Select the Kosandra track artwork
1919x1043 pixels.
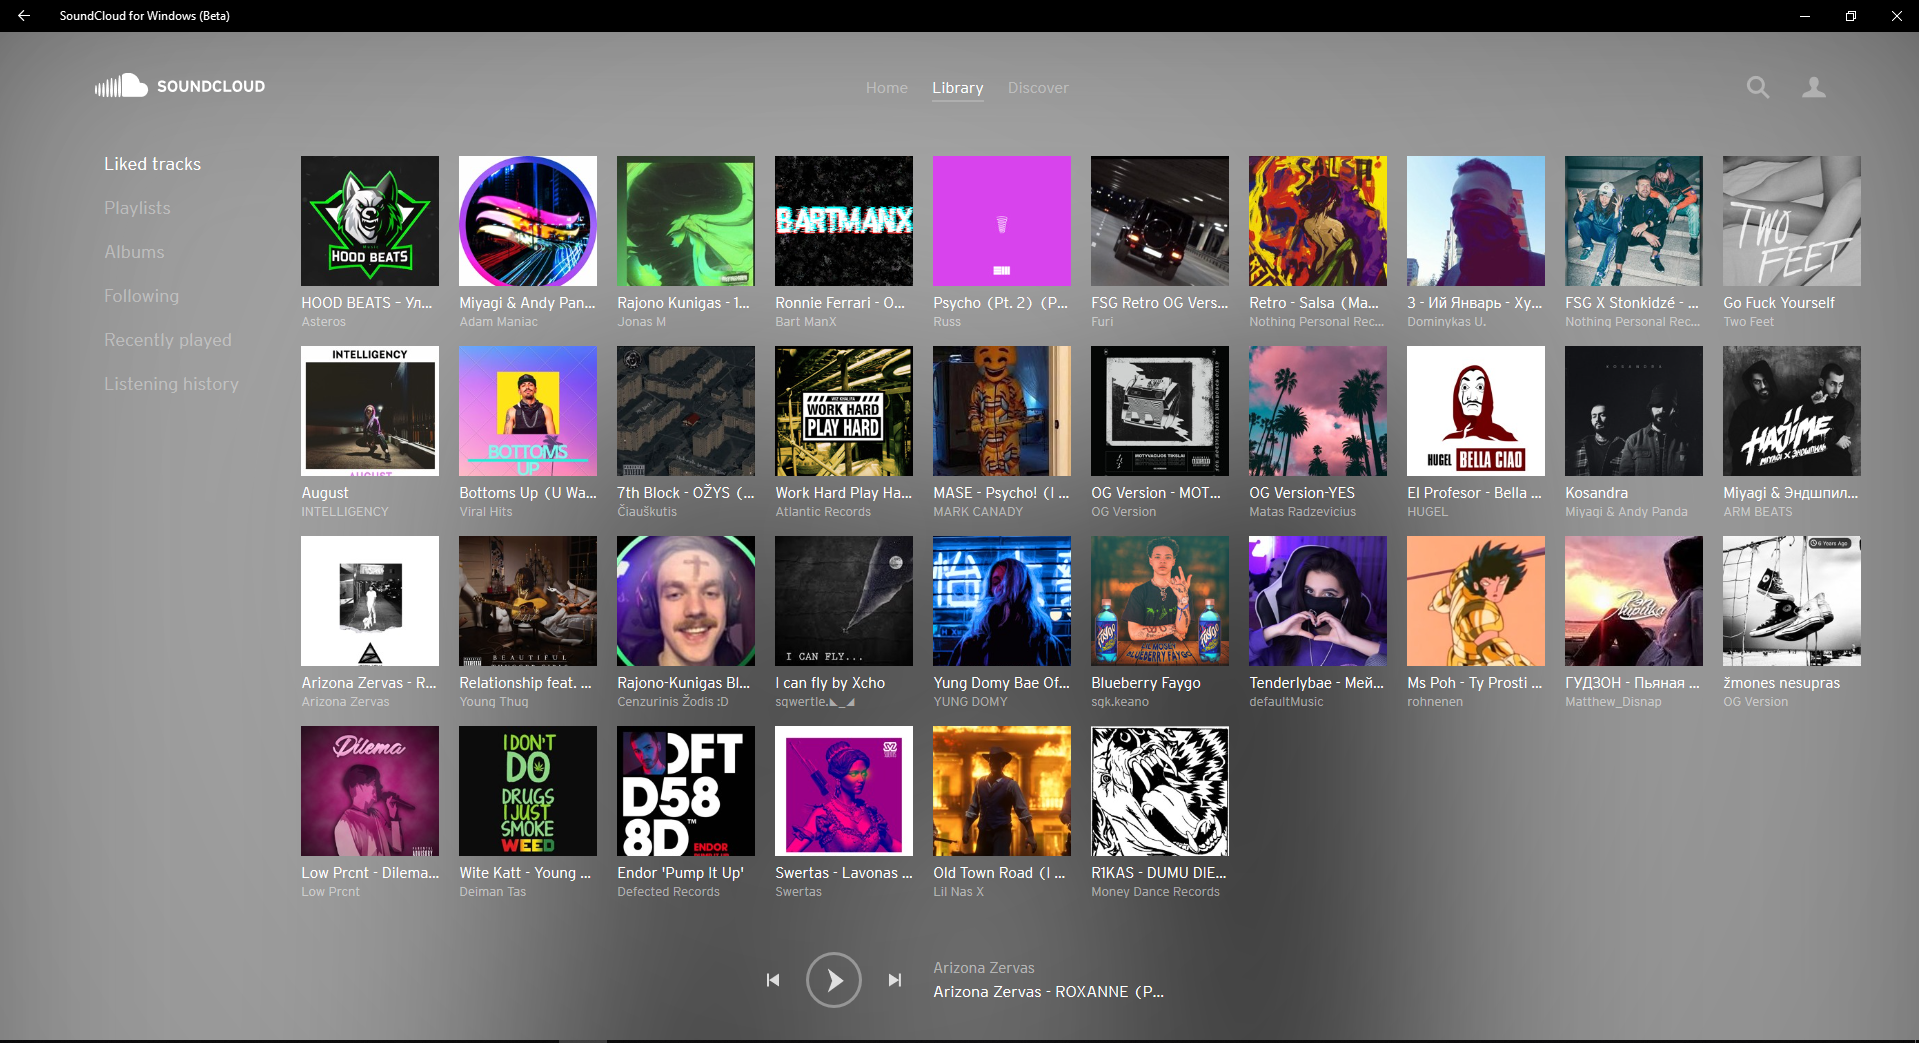coord(1634,411)
